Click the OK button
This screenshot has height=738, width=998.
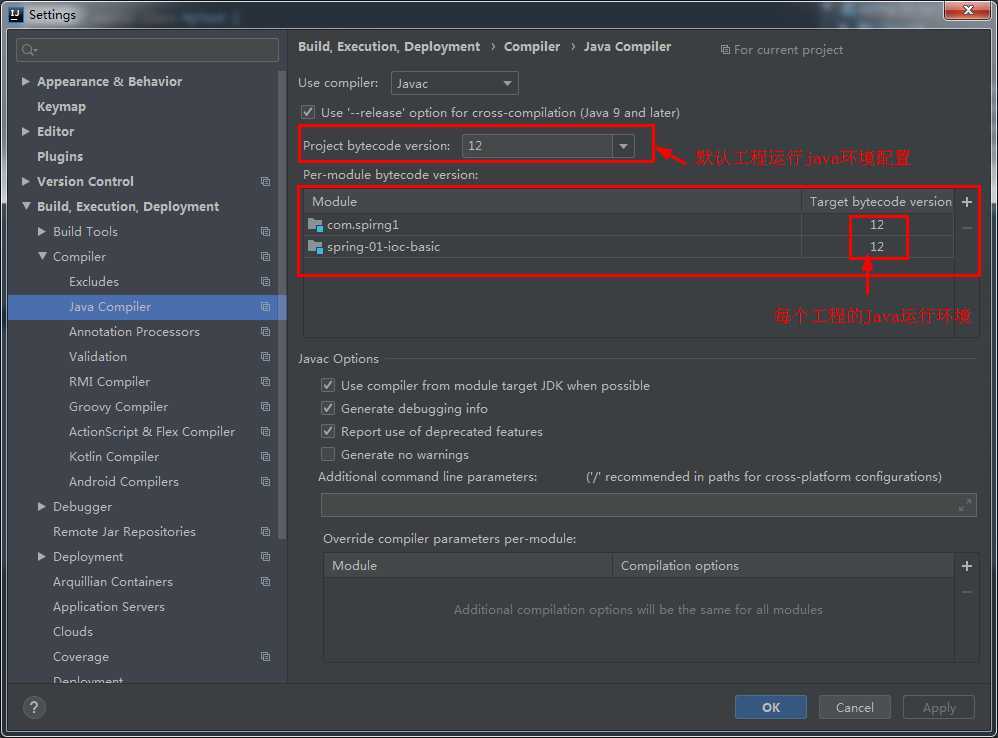pos(770,707)
